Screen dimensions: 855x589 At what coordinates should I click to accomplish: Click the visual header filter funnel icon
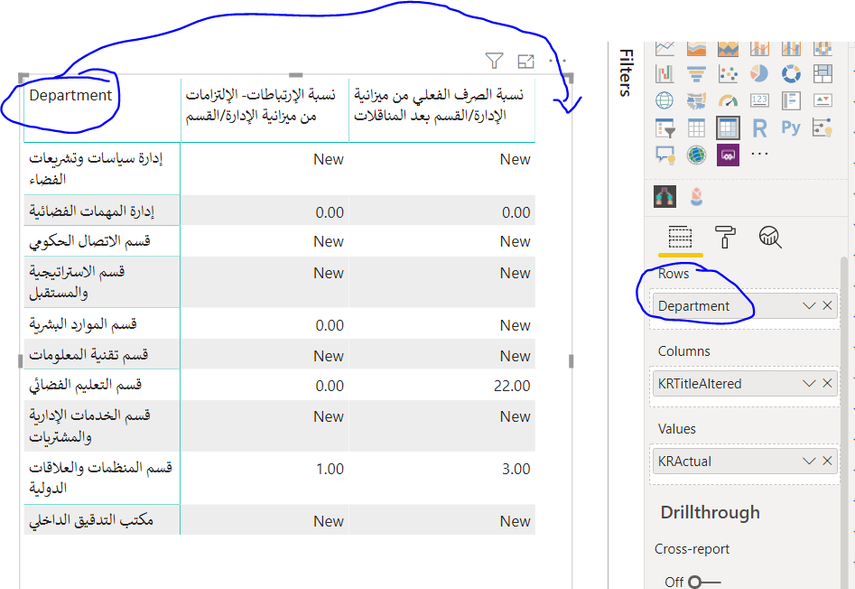494,61
